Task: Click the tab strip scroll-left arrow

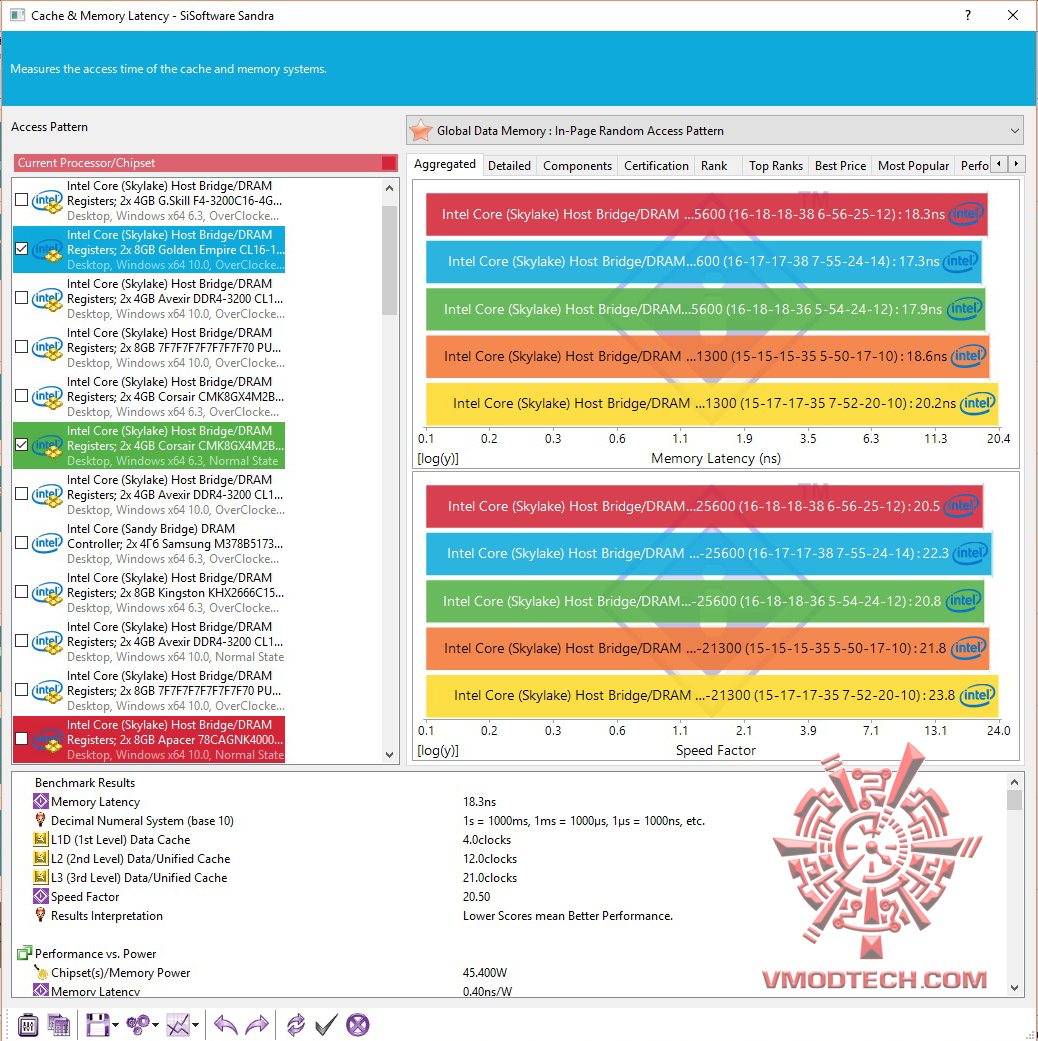Action: [x=999, y=163]
